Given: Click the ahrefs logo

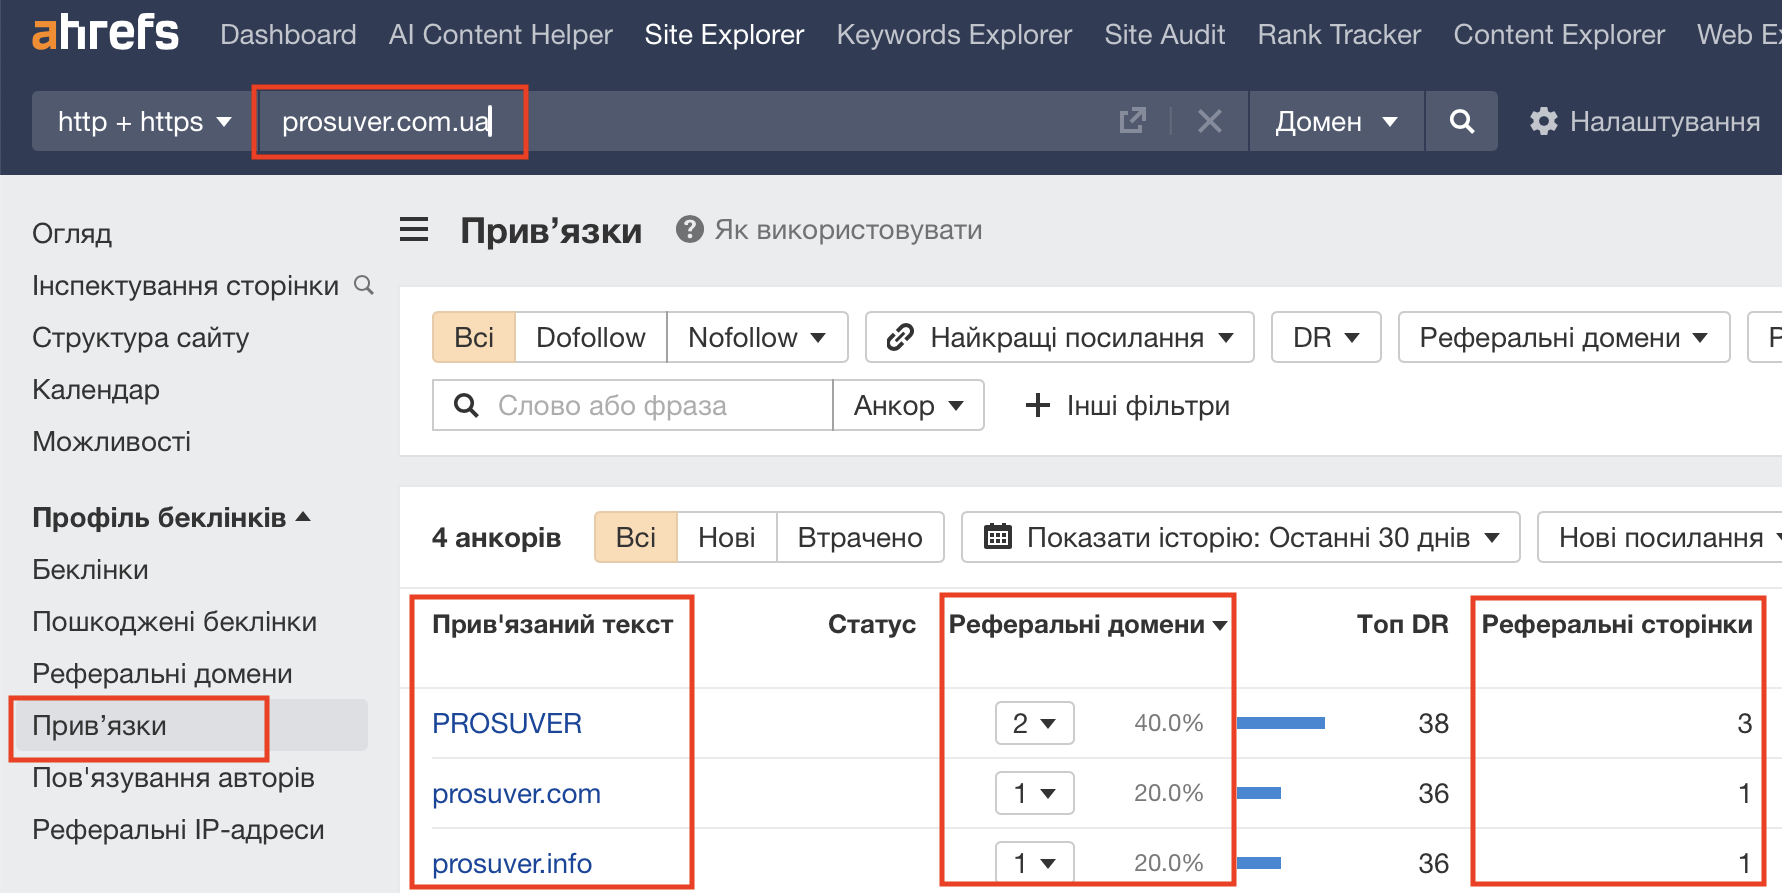Looking at the screenshot, I should 105,33.
